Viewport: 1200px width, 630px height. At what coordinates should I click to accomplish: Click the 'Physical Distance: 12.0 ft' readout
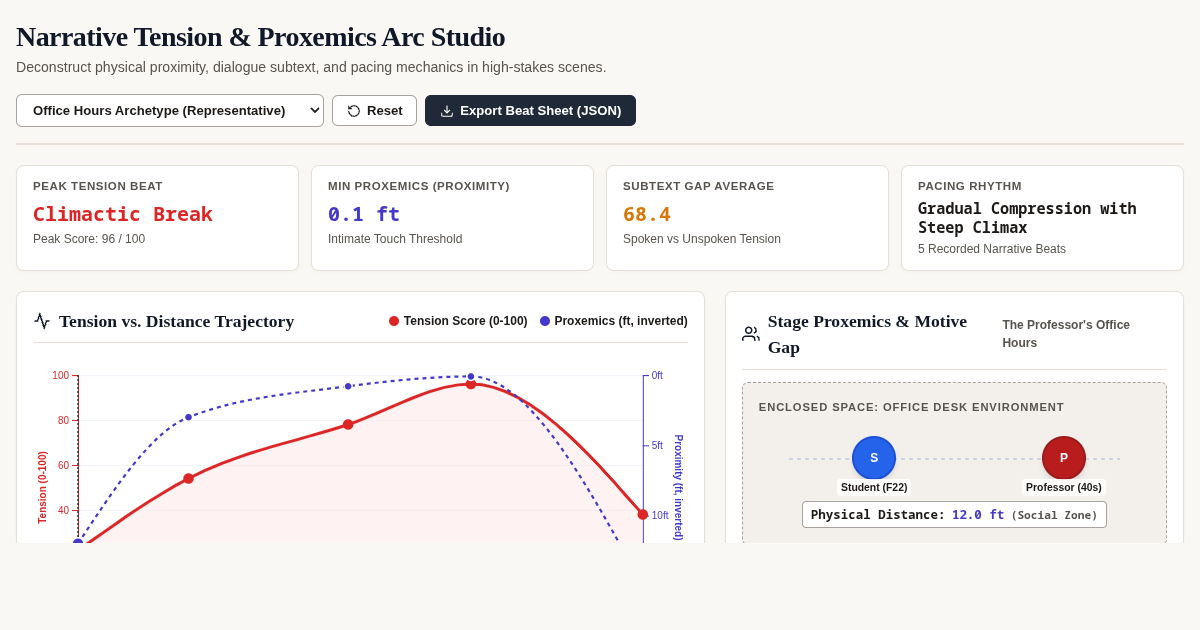click(954, 515)
